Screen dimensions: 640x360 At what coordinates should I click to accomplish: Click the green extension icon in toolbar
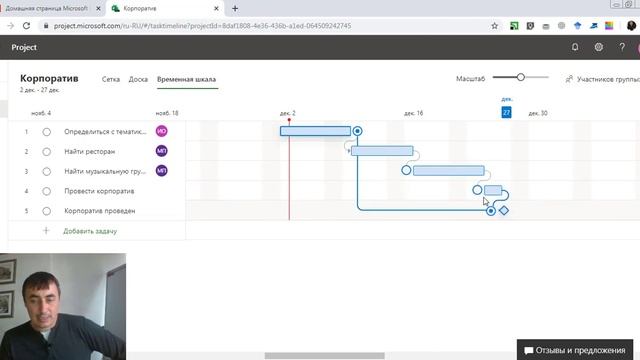[x=514, y=26]
